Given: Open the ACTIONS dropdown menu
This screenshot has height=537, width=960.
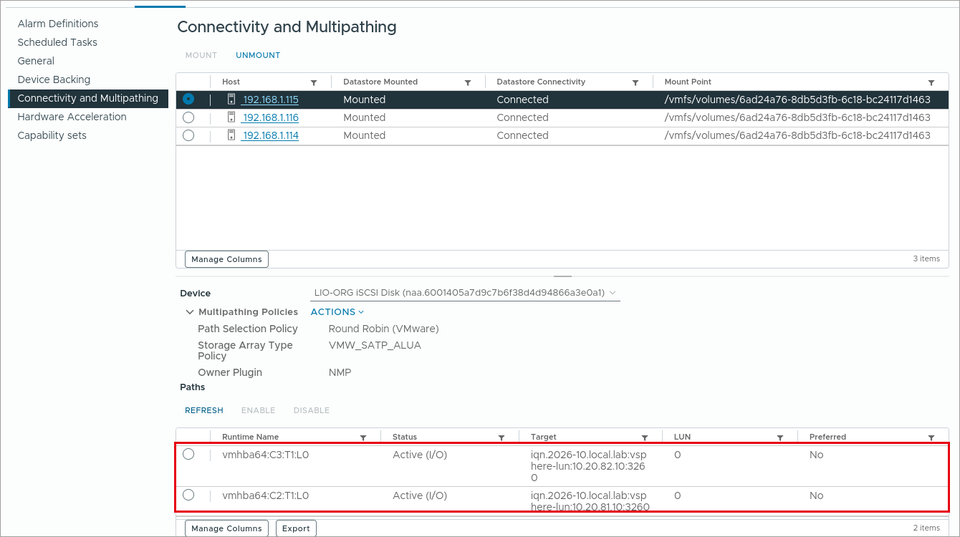Looking at the screenshot, I should point(337,312).
